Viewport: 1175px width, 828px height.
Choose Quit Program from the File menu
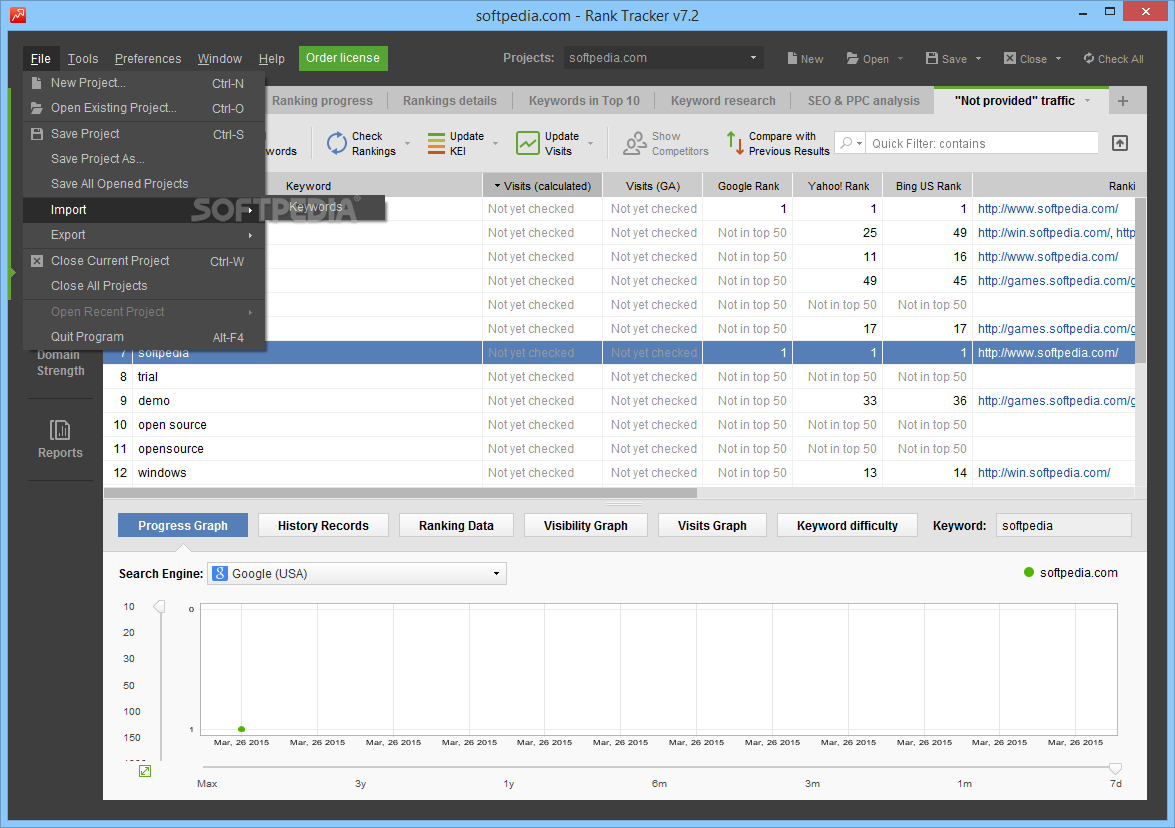pyautogui.click(x=144, y=337)
